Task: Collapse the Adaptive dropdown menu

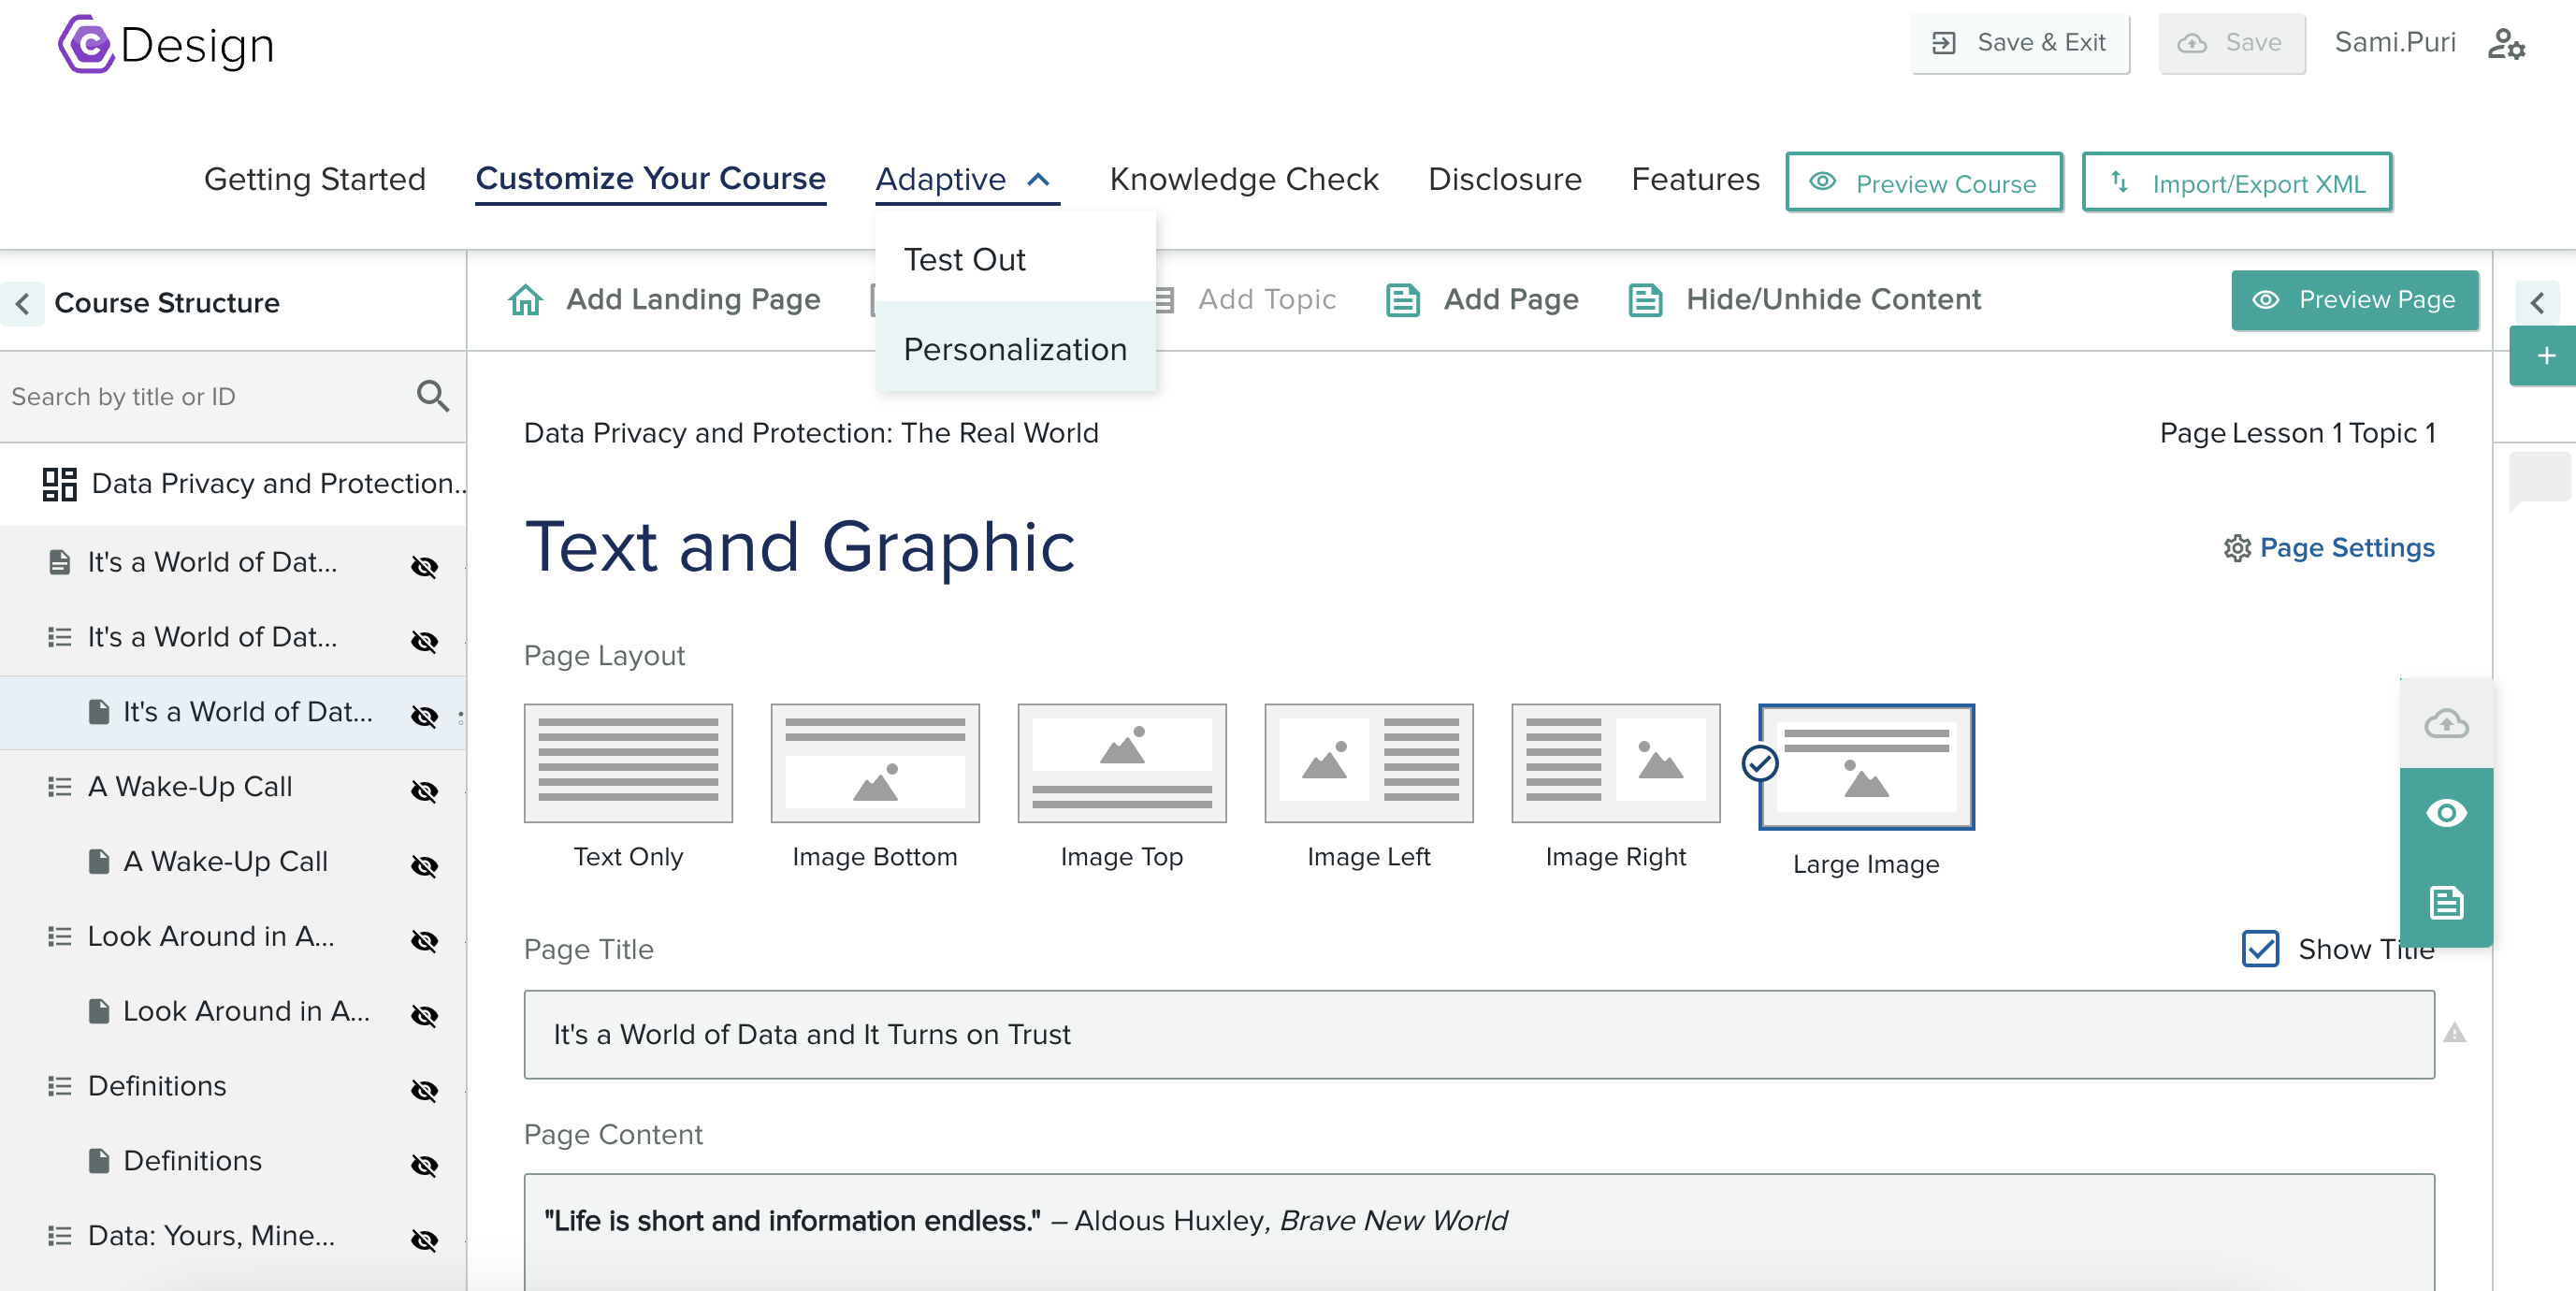Action: [1040, 179]
